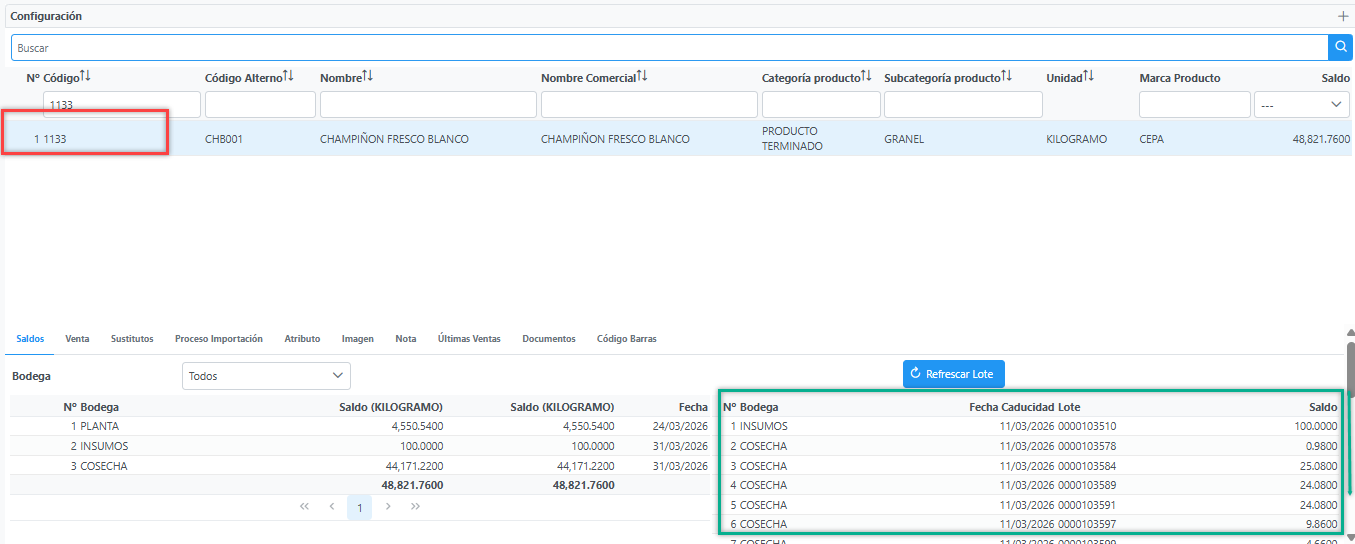
Task: Click the blue search magnifier icon
Action: point(1340,47)
